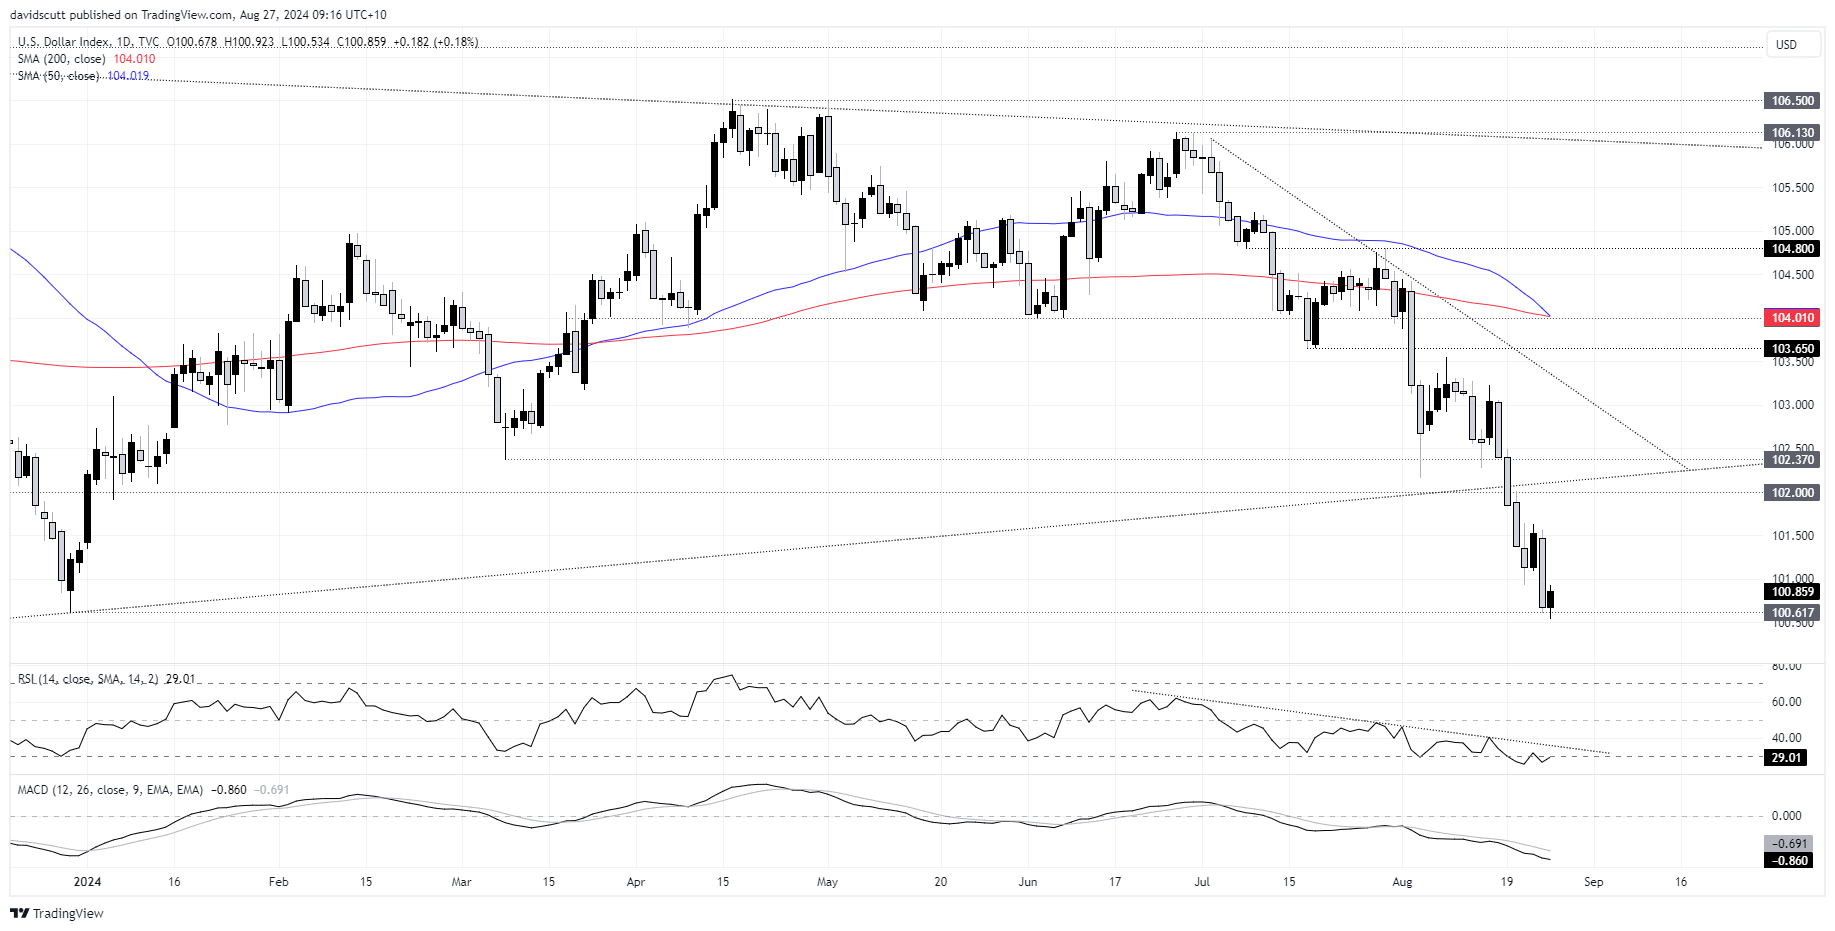Click the 101.500 price axis tick
The height and width of the screenshot is (931, 1835).
pos(1793,536)
